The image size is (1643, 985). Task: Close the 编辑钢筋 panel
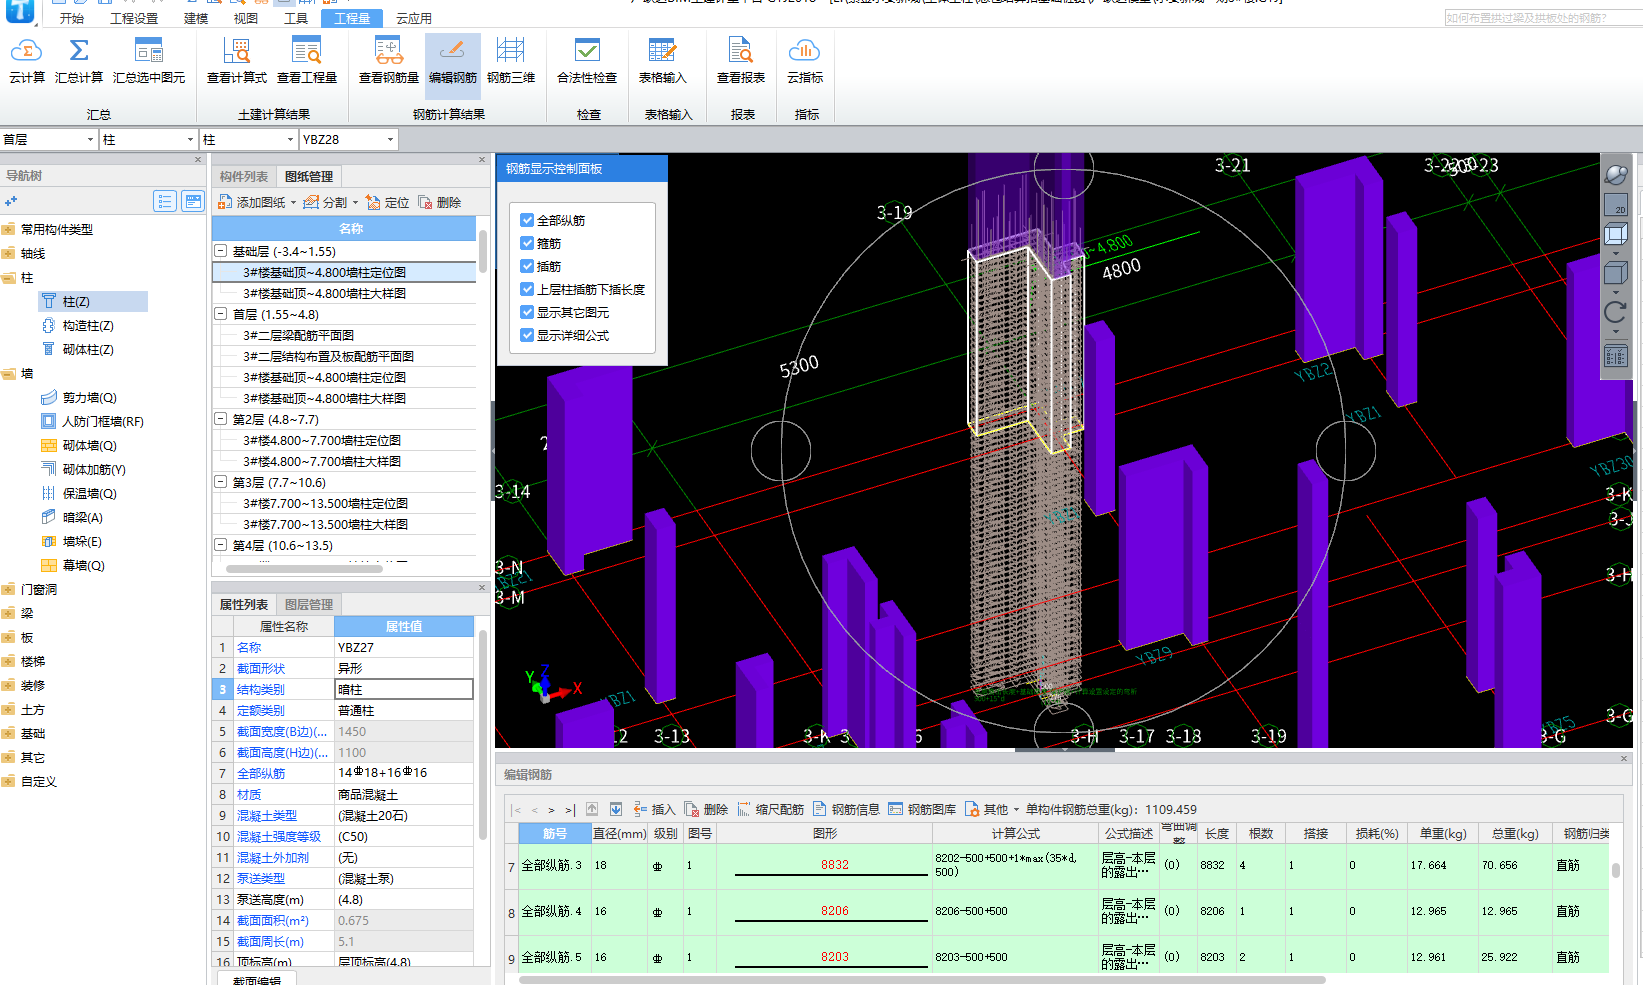click(1624, 759)
